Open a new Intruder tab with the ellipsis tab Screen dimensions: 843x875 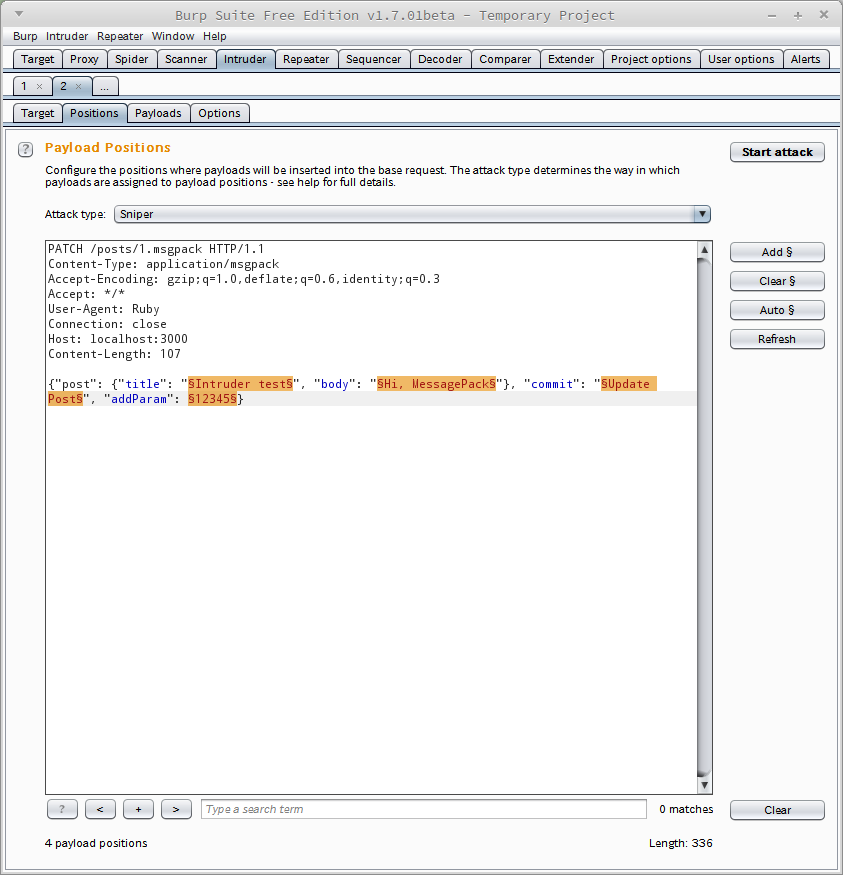104,87
